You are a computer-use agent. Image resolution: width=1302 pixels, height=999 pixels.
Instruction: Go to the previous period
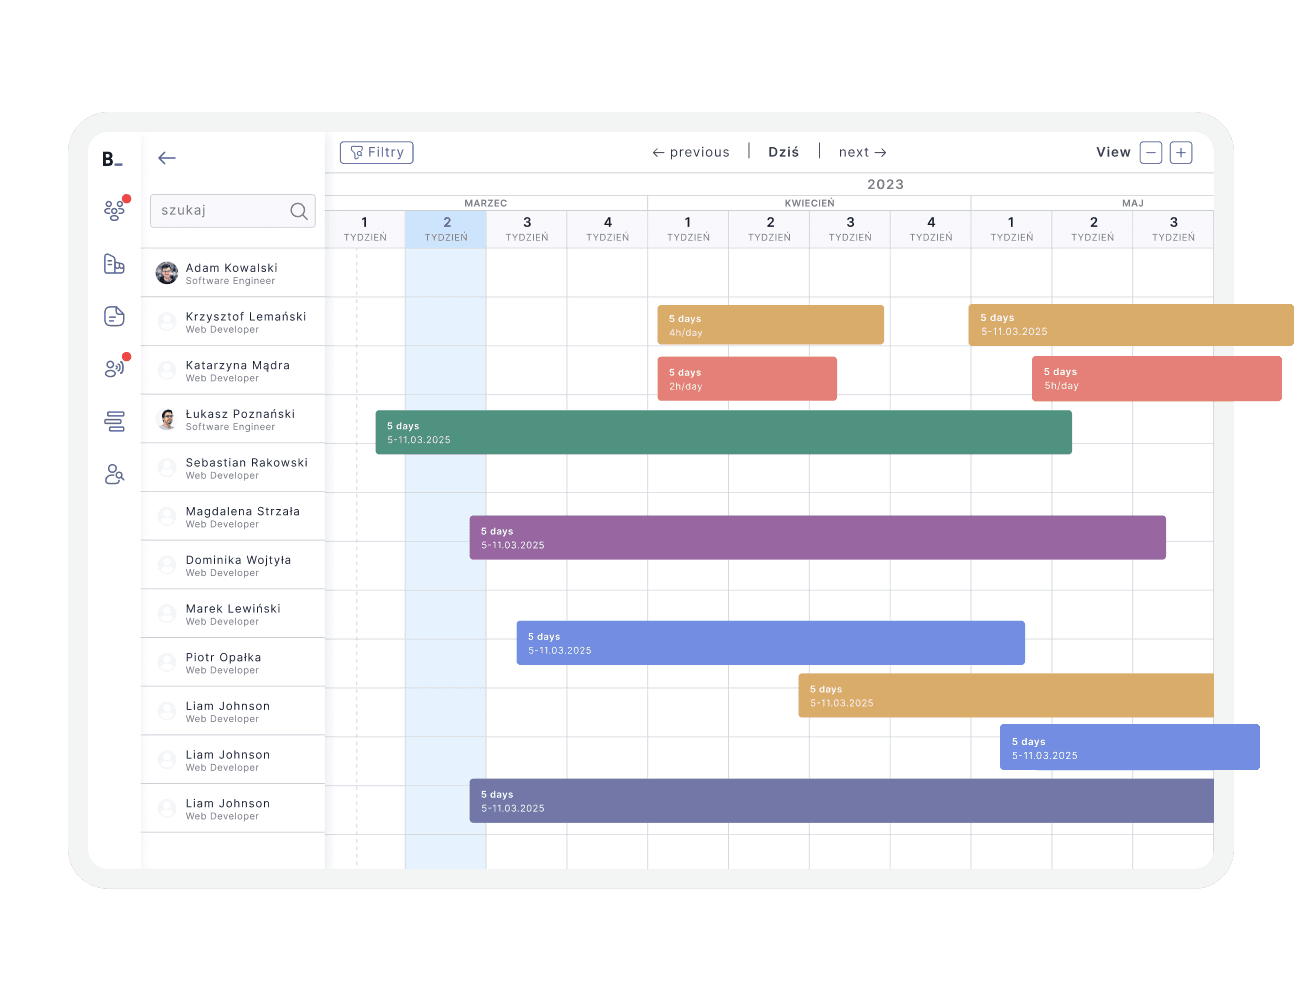[691, 153]
